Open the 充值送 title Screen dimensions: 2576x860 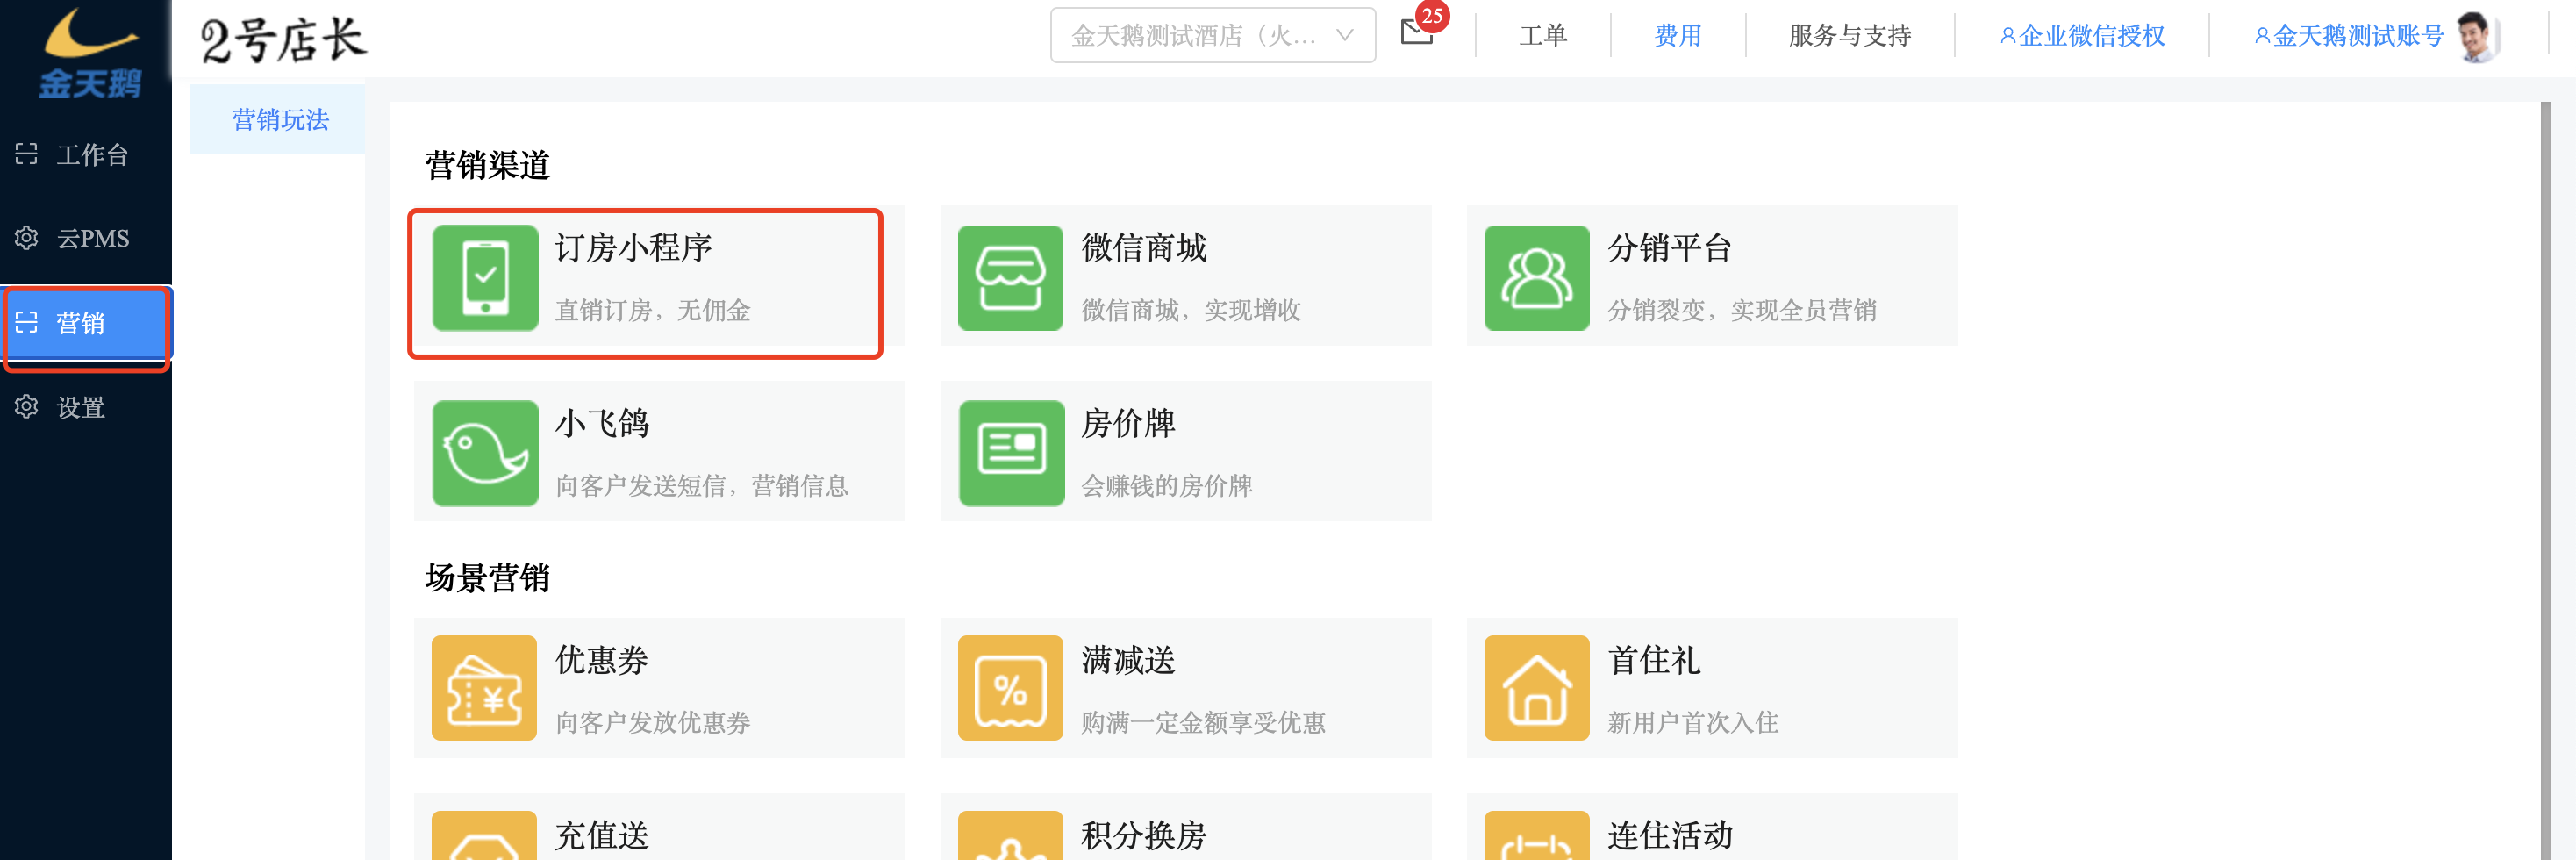(602, 835)
